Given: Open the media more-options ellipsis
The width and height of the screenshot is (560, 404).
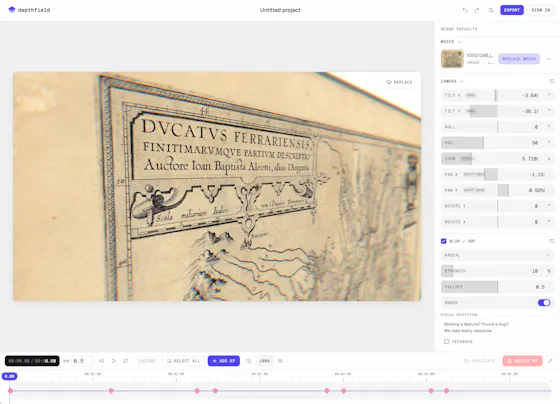Looking at the screenshot, I should coord(549,59).
